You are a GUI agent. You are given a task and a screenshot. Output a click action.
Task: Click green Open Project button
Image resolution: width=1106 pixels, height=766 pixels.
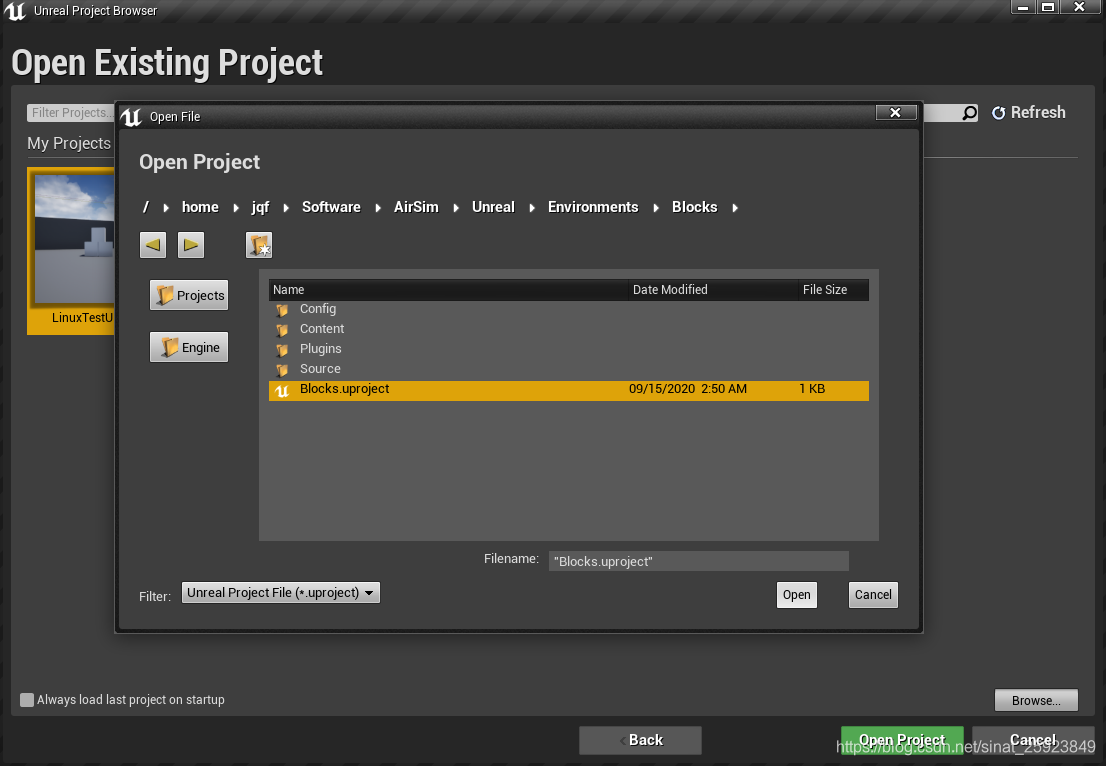[x=902, y=740]
